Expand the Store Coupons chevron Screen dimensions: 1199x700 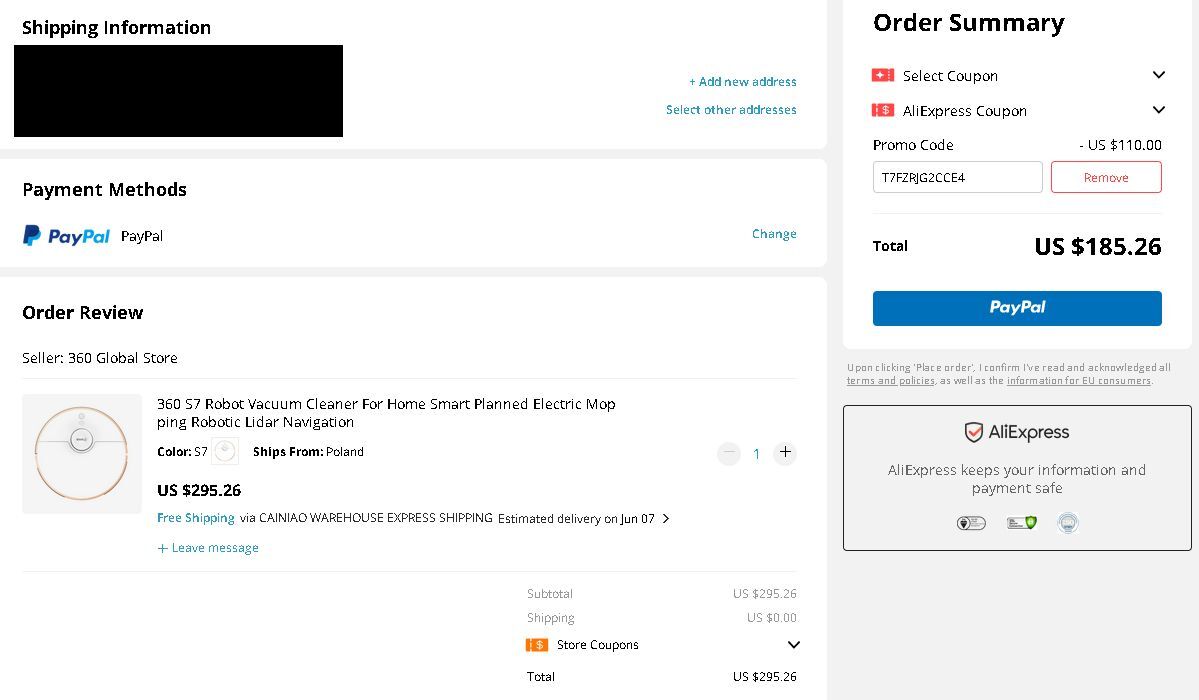794,645
